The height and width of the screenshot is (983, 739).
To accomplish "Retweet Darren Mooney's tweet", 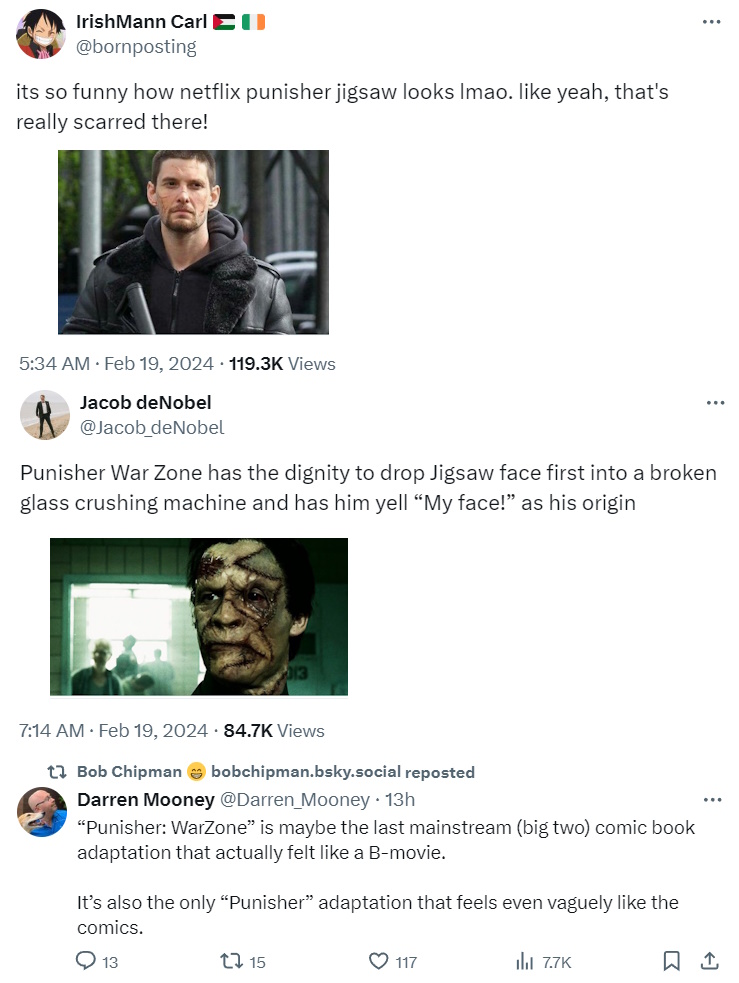I will click(x=231, y=961).
